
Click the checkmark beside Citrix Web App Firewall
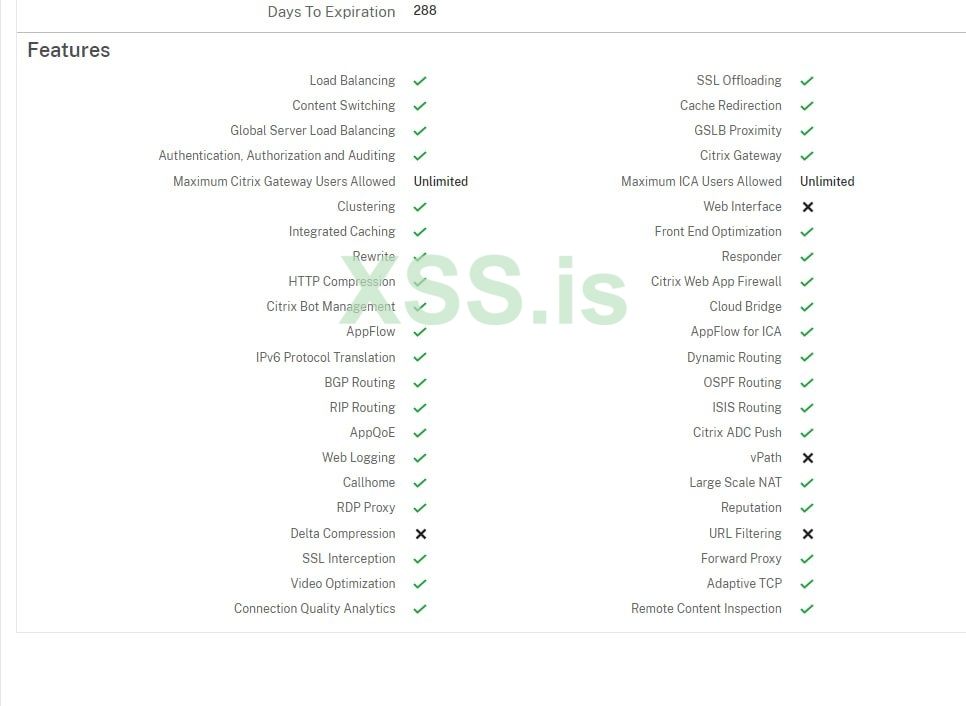tap(807, 282)
